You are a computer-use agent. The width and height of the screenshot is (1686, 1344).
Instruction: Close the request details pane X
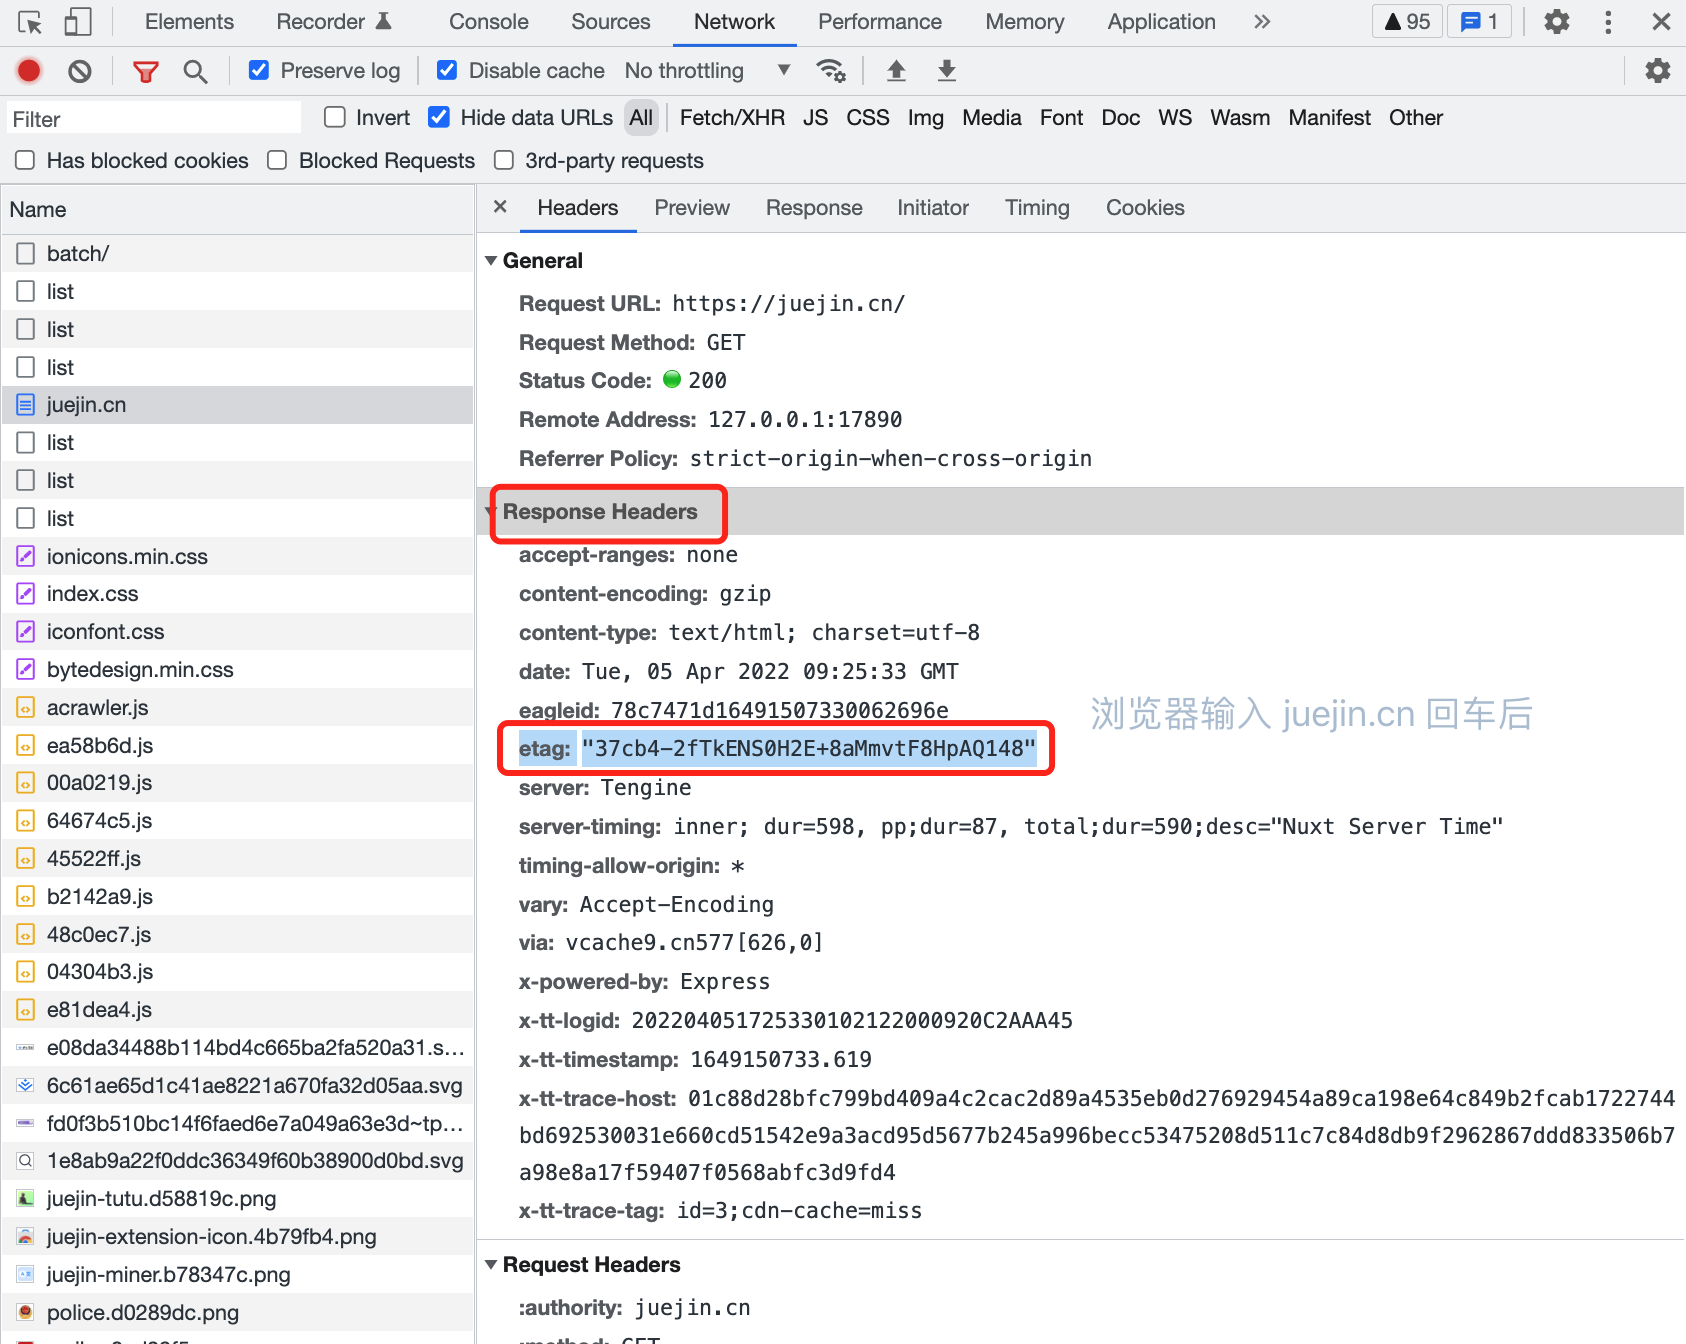[500, 206]
